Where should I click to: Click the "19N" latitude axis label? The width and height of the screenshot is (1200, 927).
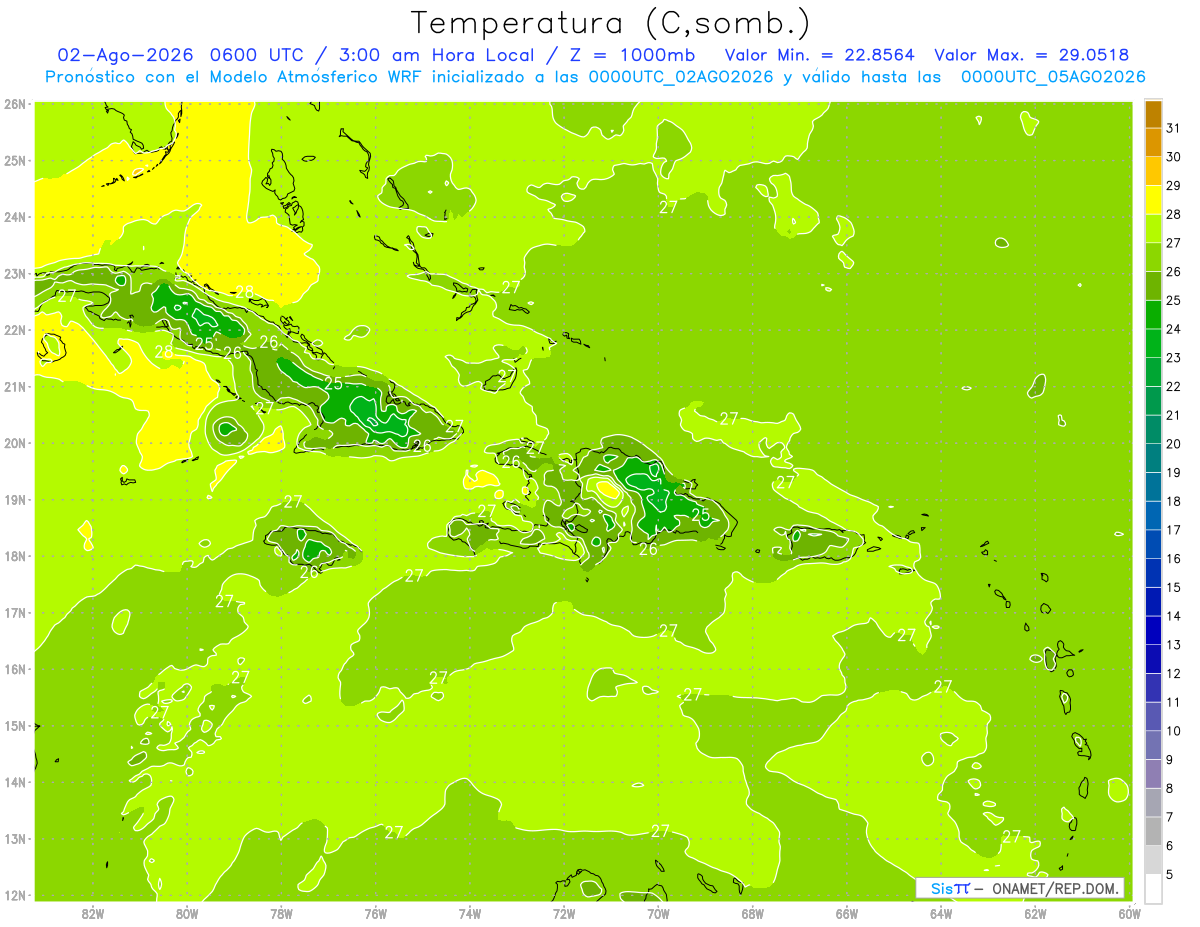pyautogui.click(x=15, y=500)
